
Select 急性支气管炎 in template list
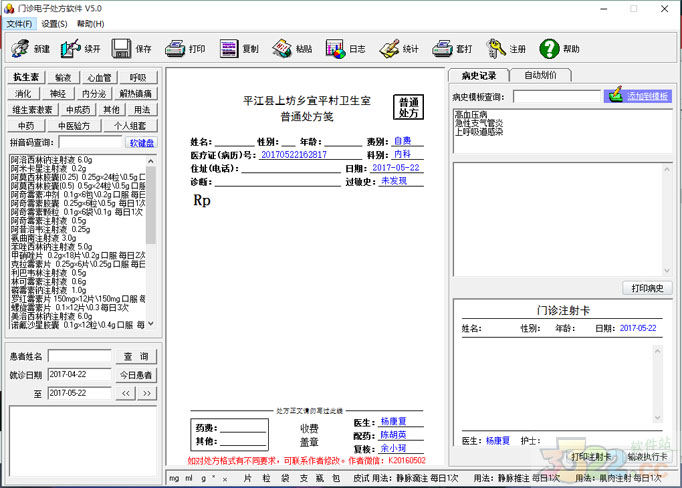point(479,123)
